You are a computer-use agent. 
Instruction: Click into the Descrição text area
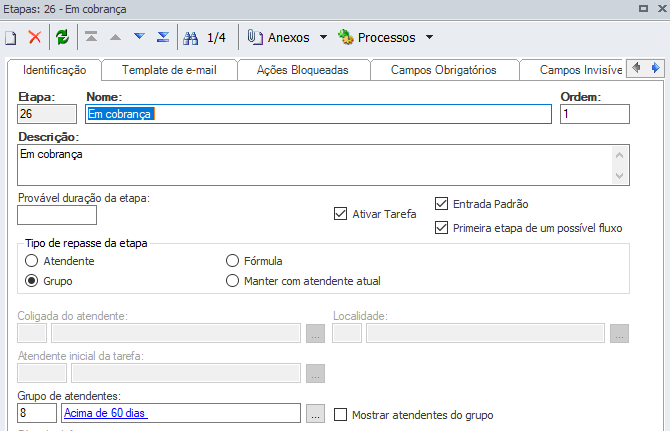(x=323, y=165)
